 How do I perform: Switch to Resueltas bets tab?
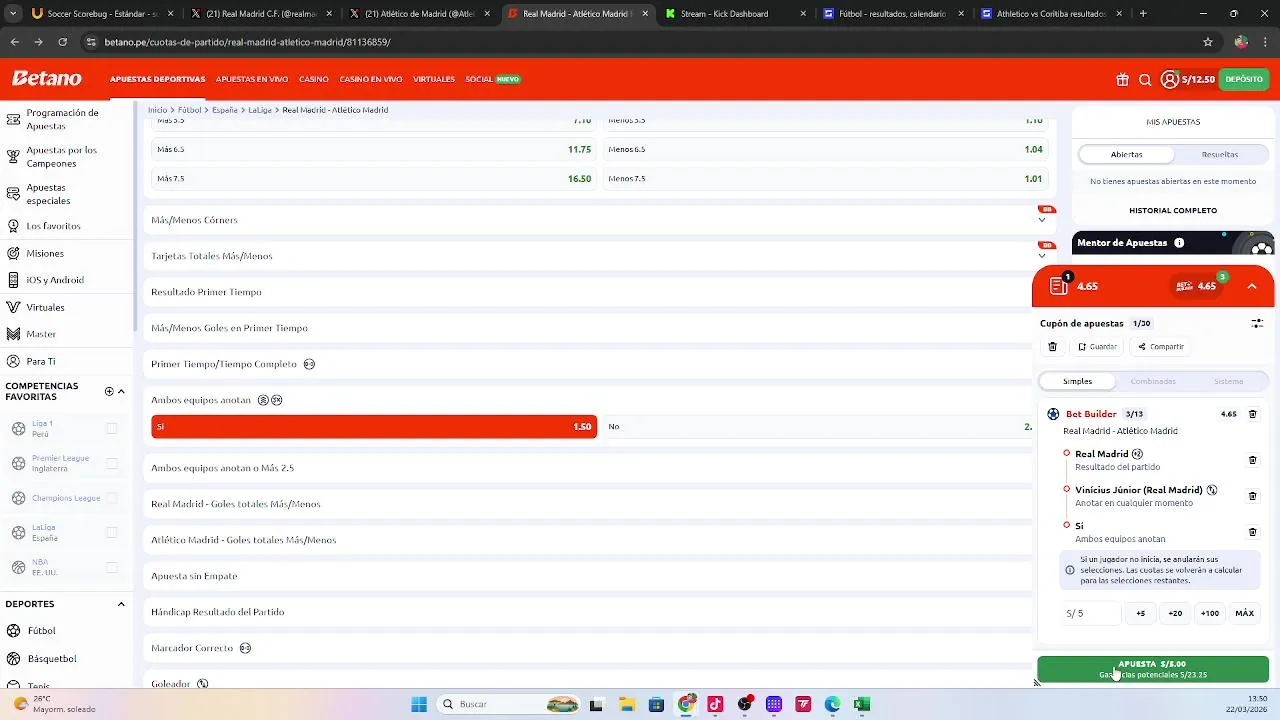pyautogui.click(x=1220, y=154)
